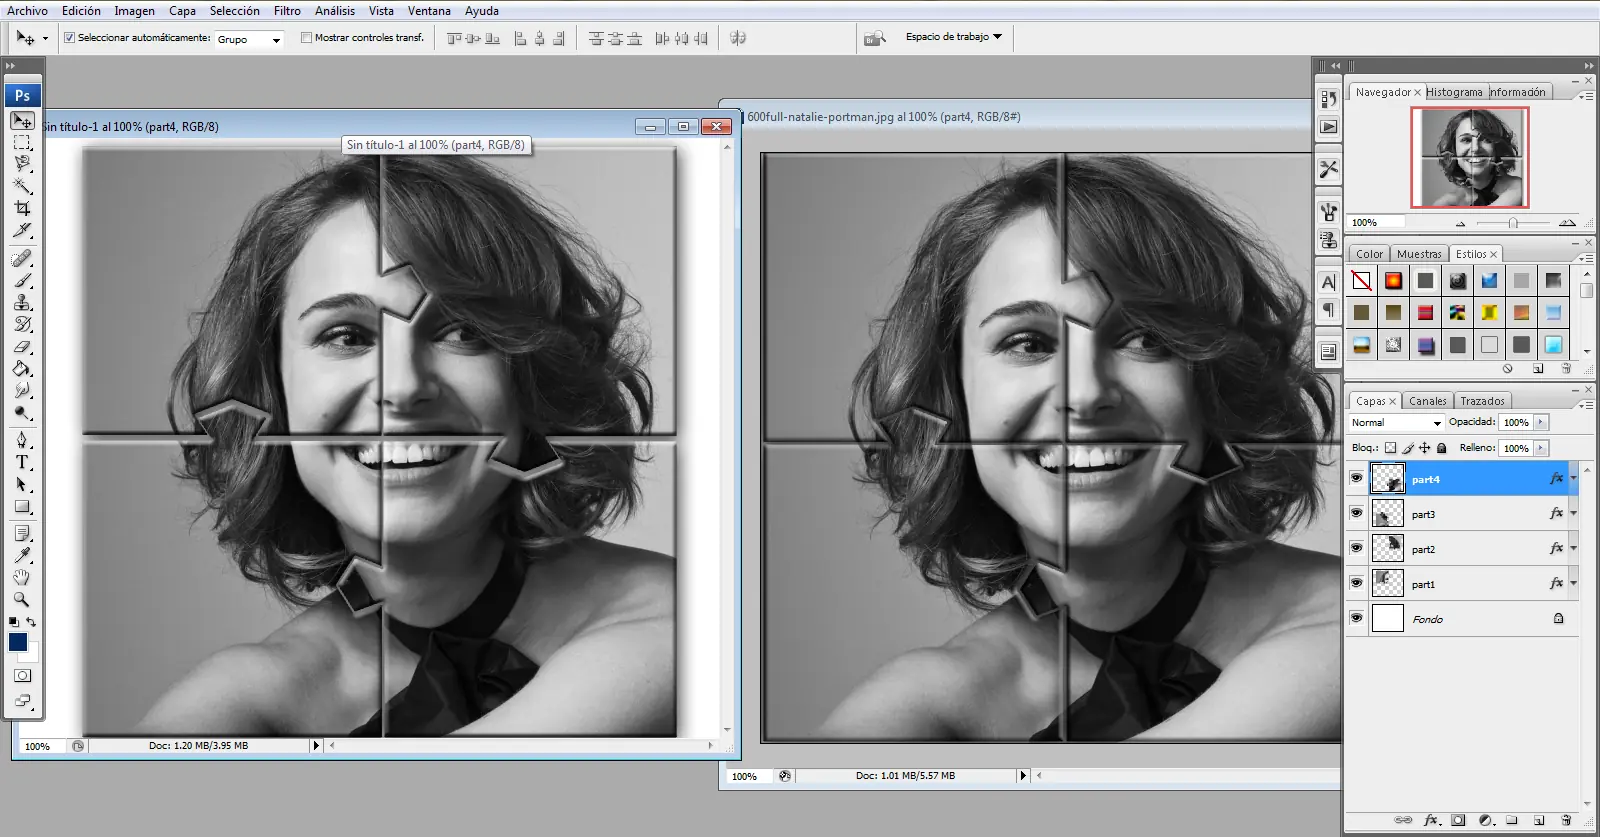Image resolution: width=1600 pixels, height=837 pixels.
Task: Create a new layer
Action: coord(1539,820)
